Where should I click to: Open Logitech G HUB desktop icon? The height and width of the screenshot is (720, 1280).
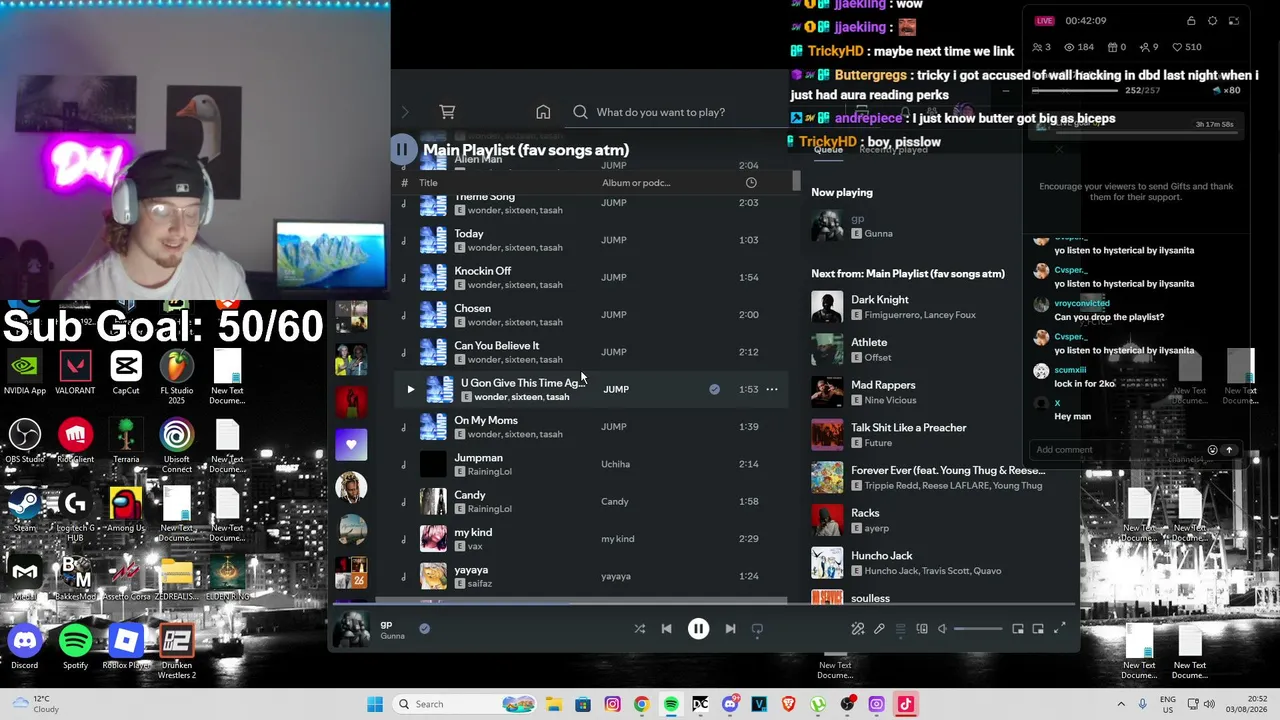click(75, 515)
